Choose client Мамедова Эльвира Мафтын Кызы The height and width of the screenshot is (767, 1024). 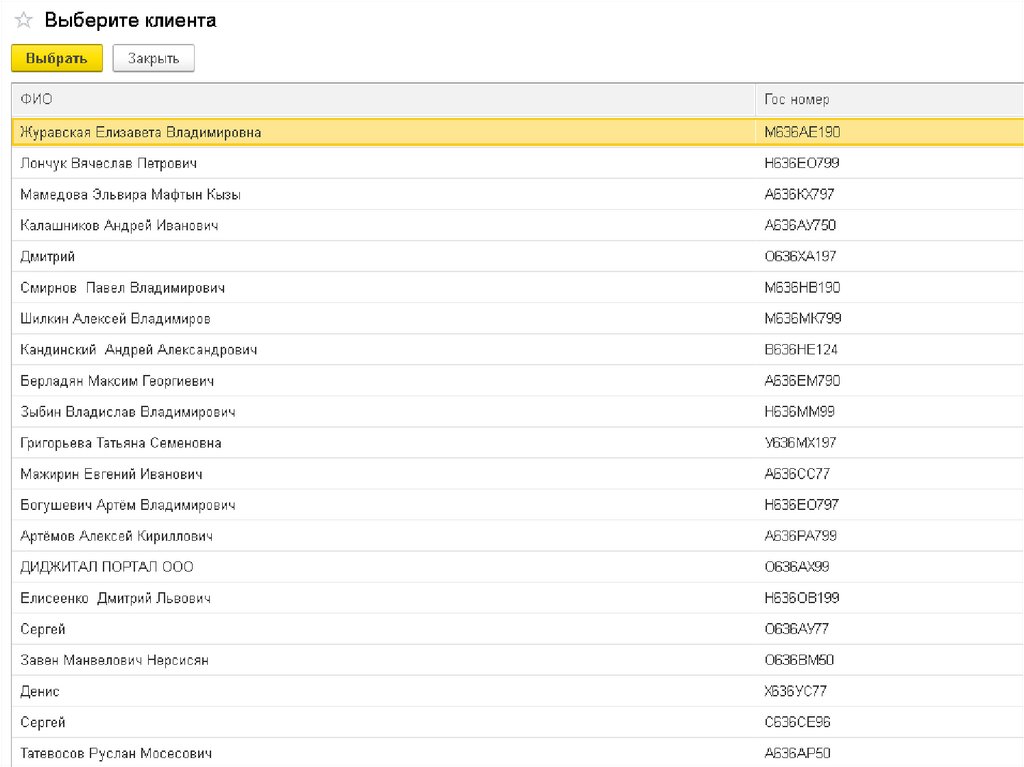click(130, 194)
